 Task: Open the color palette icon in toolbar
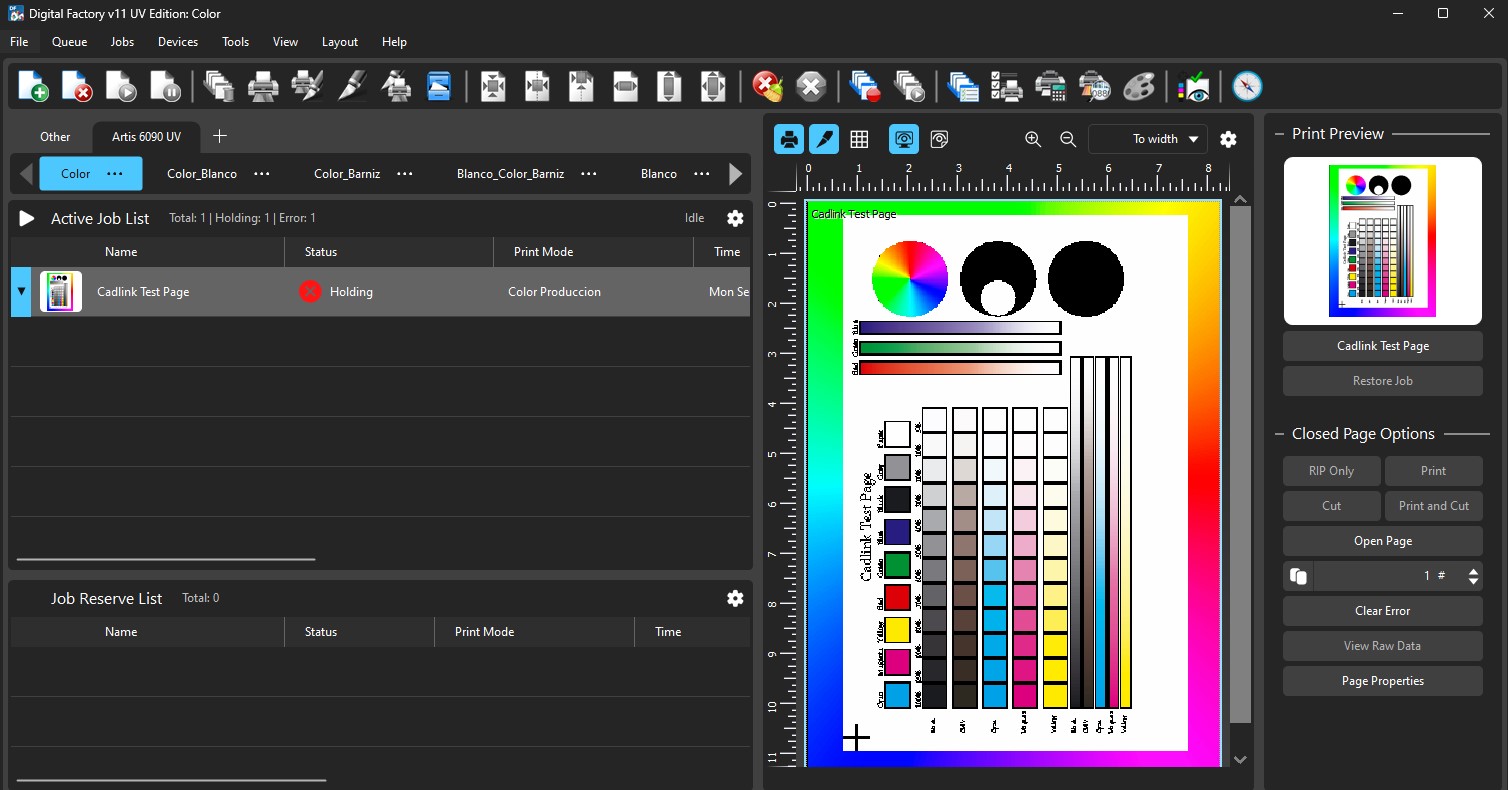[1139, 86]
